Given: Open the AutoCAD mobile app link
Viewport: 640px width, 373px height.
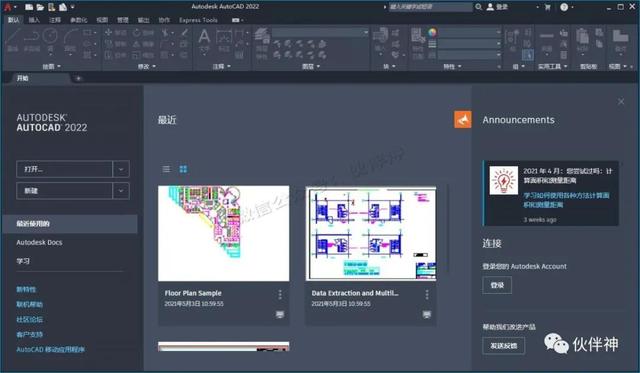Looking at the screenshot, I should click(x=50, y=349).
